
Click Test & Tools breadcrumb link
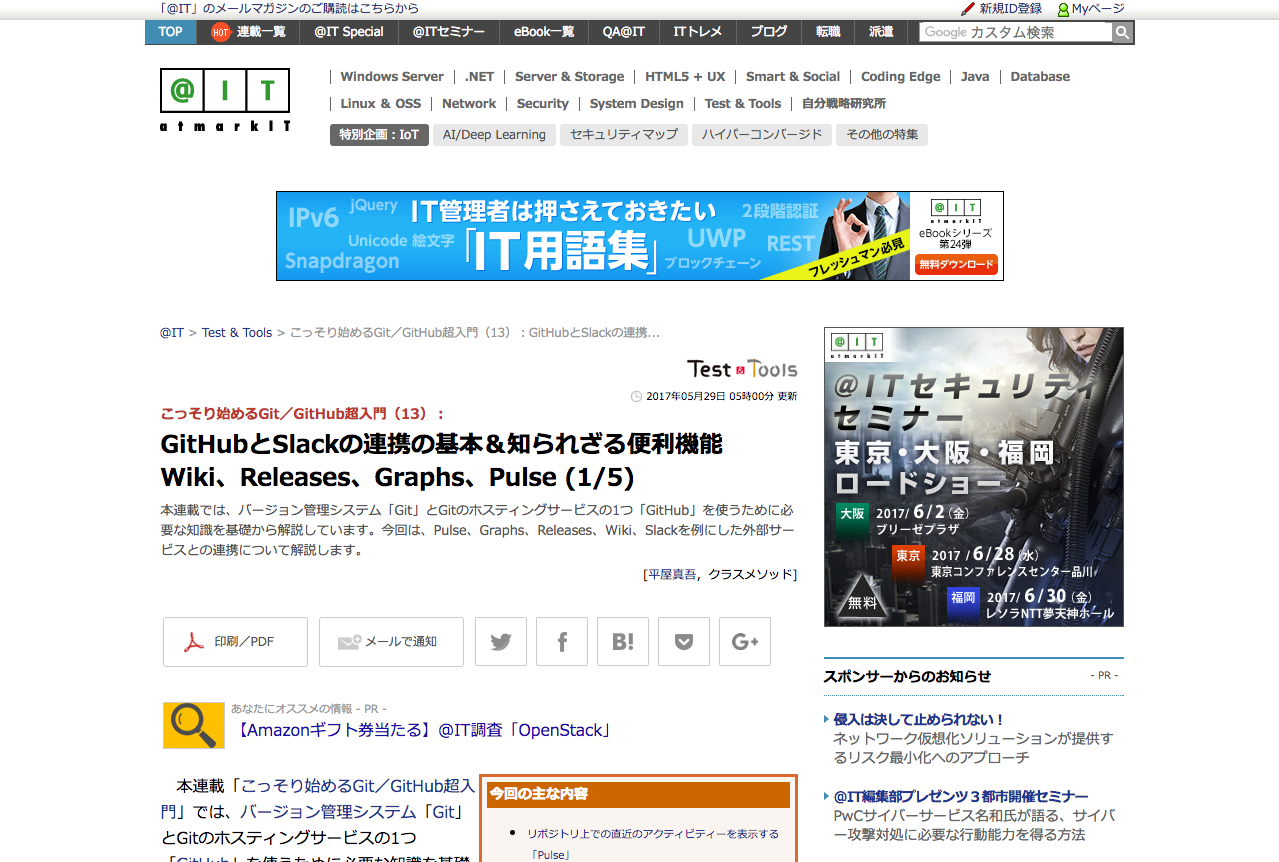(237, 333)
